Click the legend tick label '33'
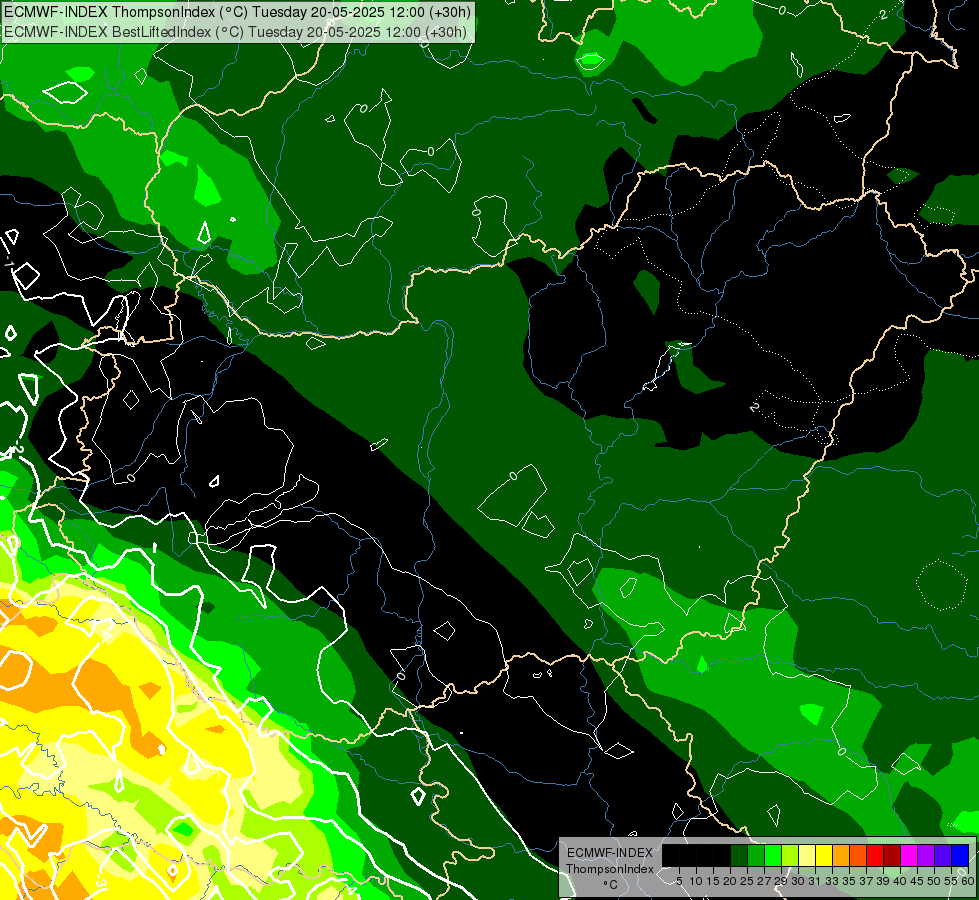Image resolution: width=979 pixels, height=900 pixels. point(832,881)
